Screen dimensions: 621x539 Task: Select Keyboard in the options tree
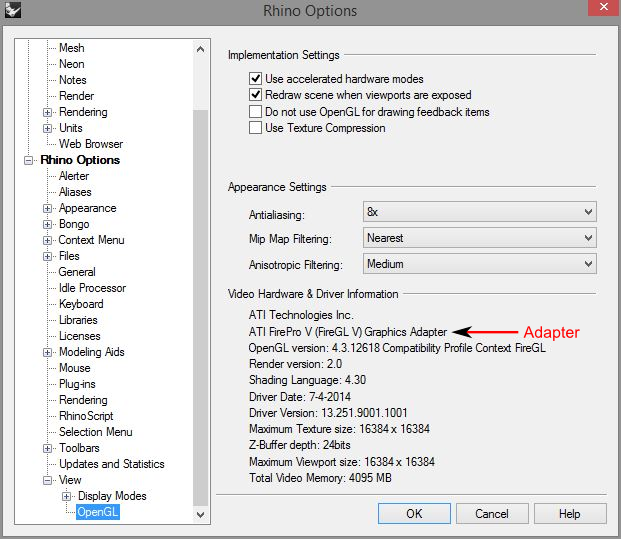81,304
